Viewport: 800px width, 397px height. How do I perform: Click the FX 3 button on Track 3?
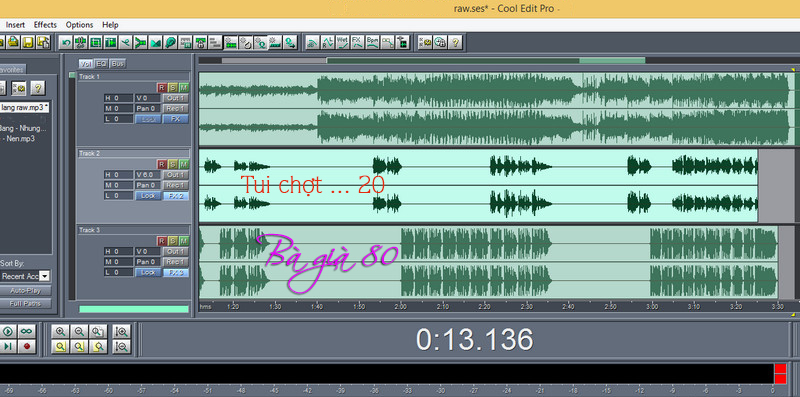click(176, 272)
